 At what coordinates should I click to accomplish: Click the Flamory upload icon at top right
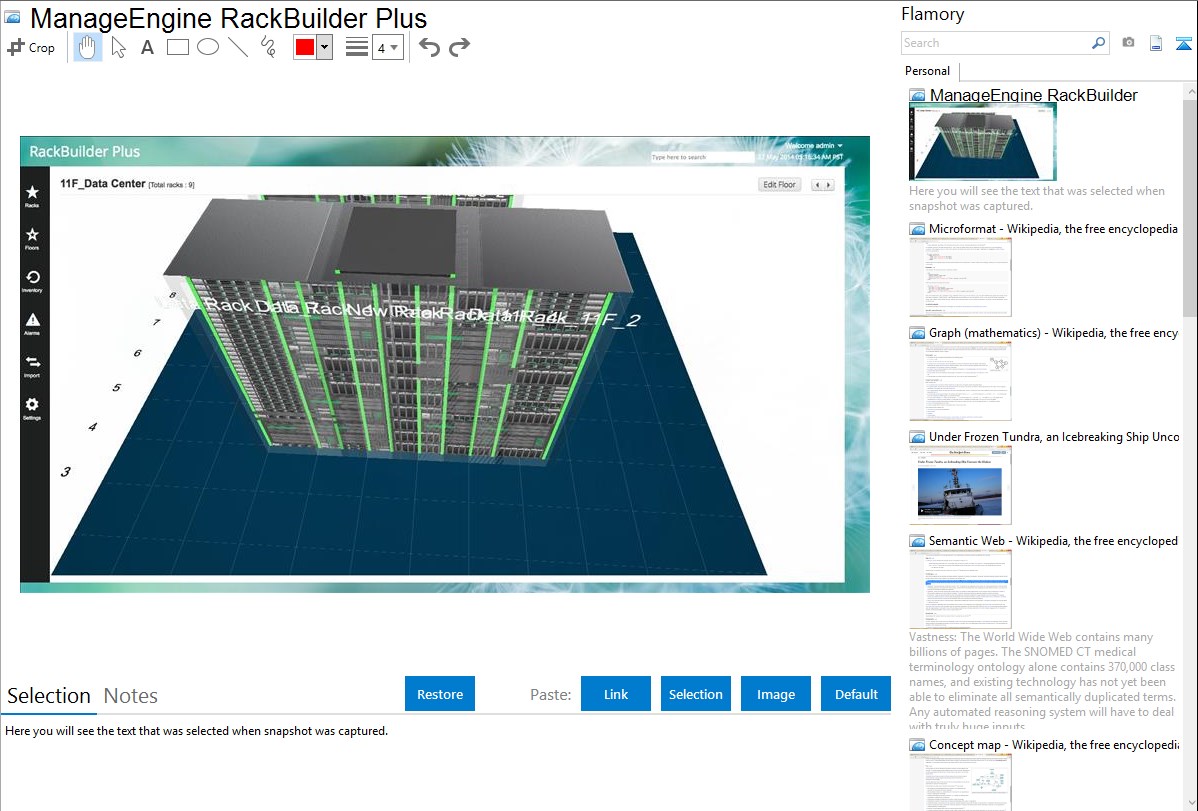coord(1183,43)
